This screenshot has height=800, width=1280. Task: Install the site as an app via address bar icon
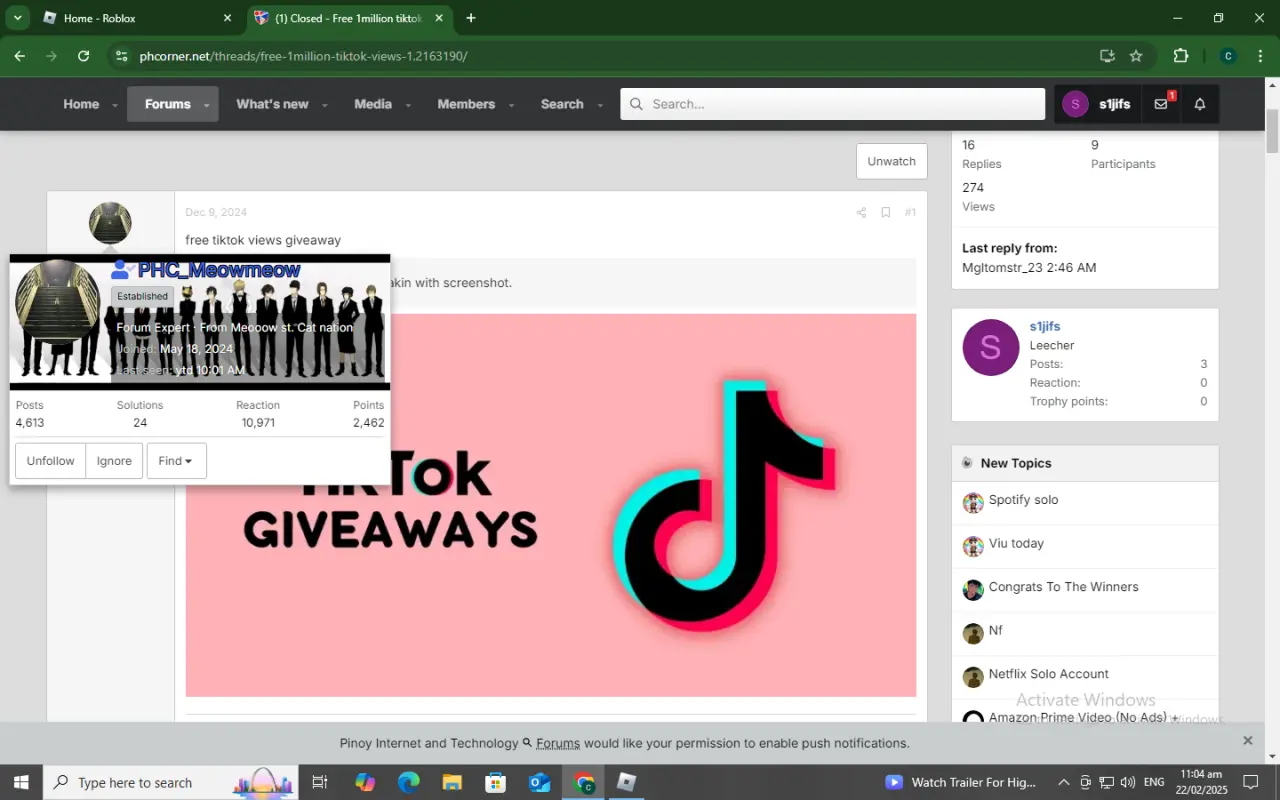coord(1107,56)
